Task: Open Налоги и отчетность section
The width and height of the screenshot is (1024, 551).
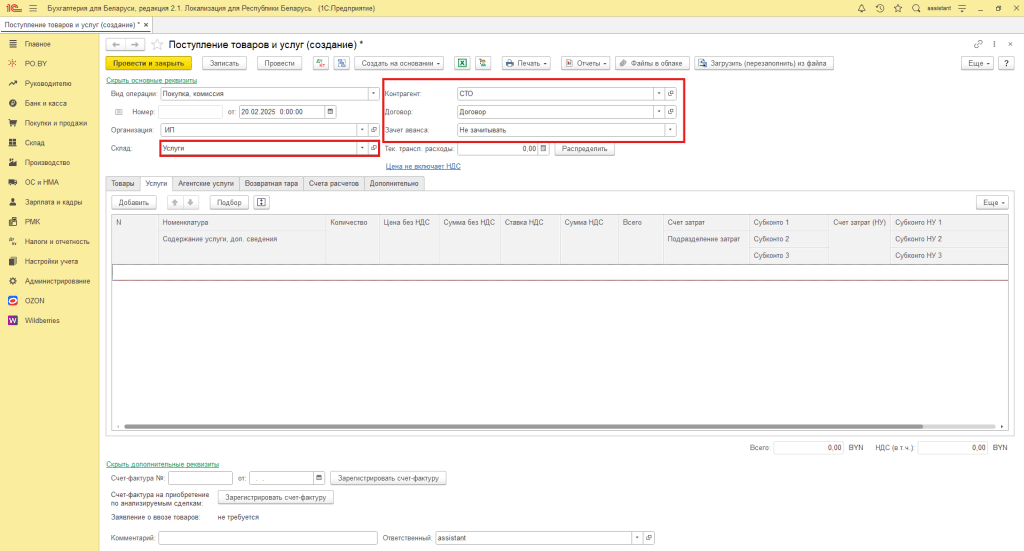Action: click(x=57, y=242)
